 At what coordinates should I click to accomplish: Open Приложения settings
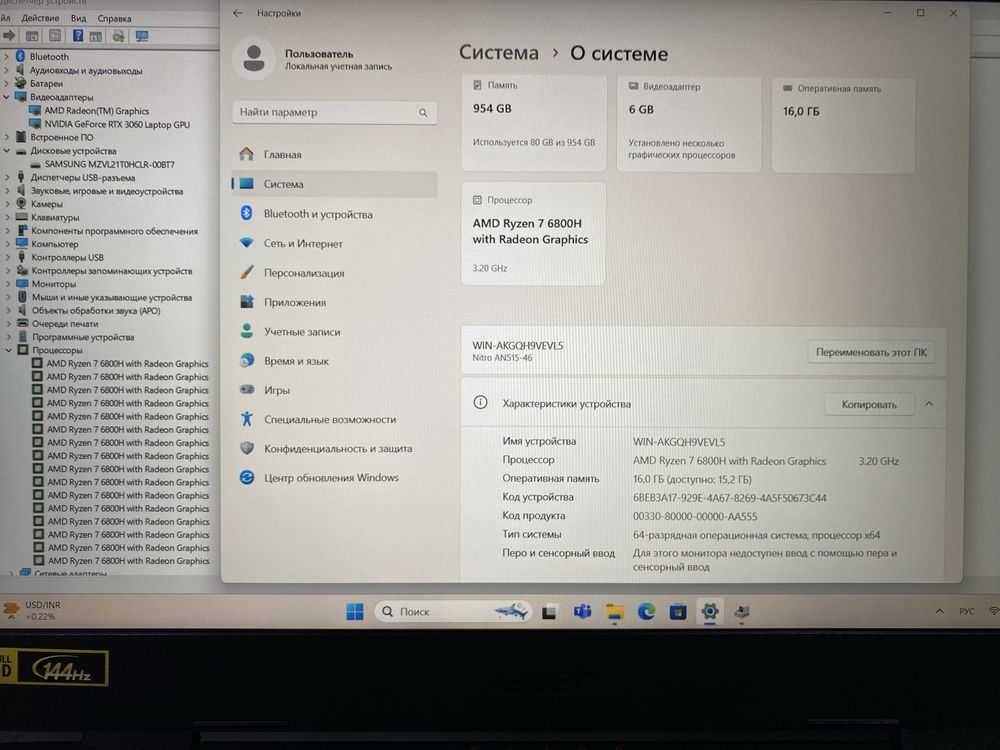(x=335, y=302)
